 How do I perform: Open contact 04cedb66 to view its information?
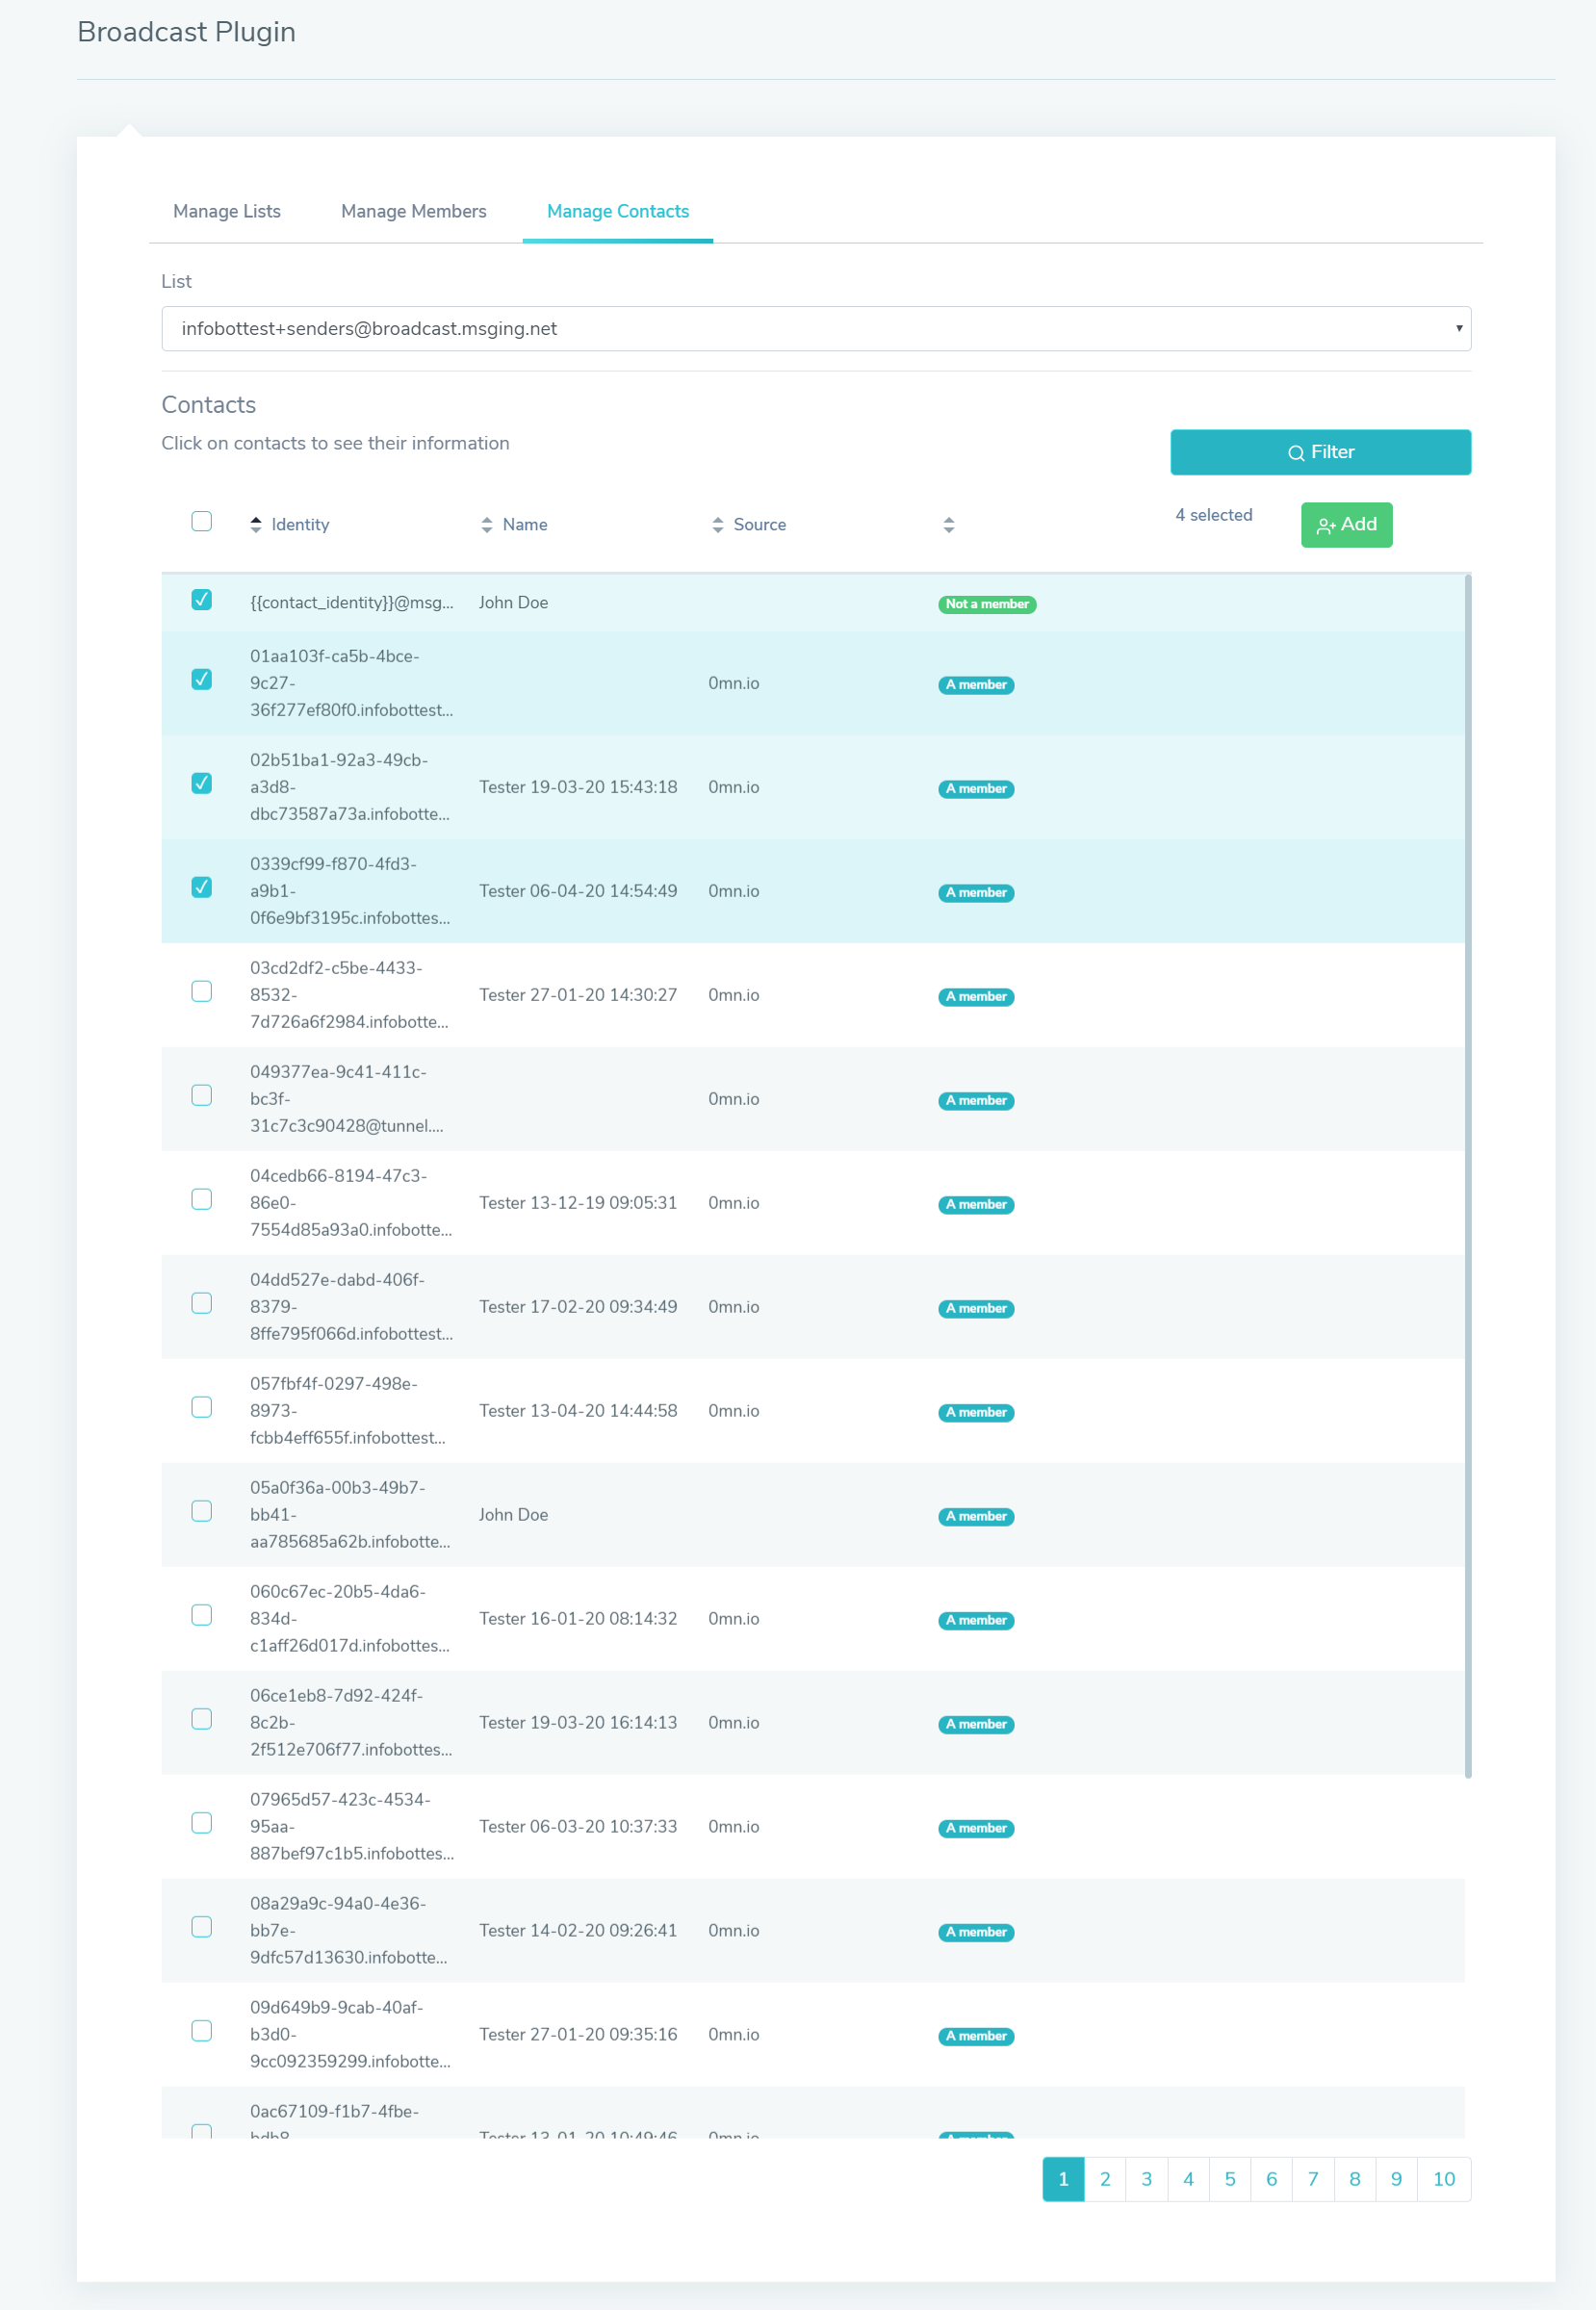812,1204
